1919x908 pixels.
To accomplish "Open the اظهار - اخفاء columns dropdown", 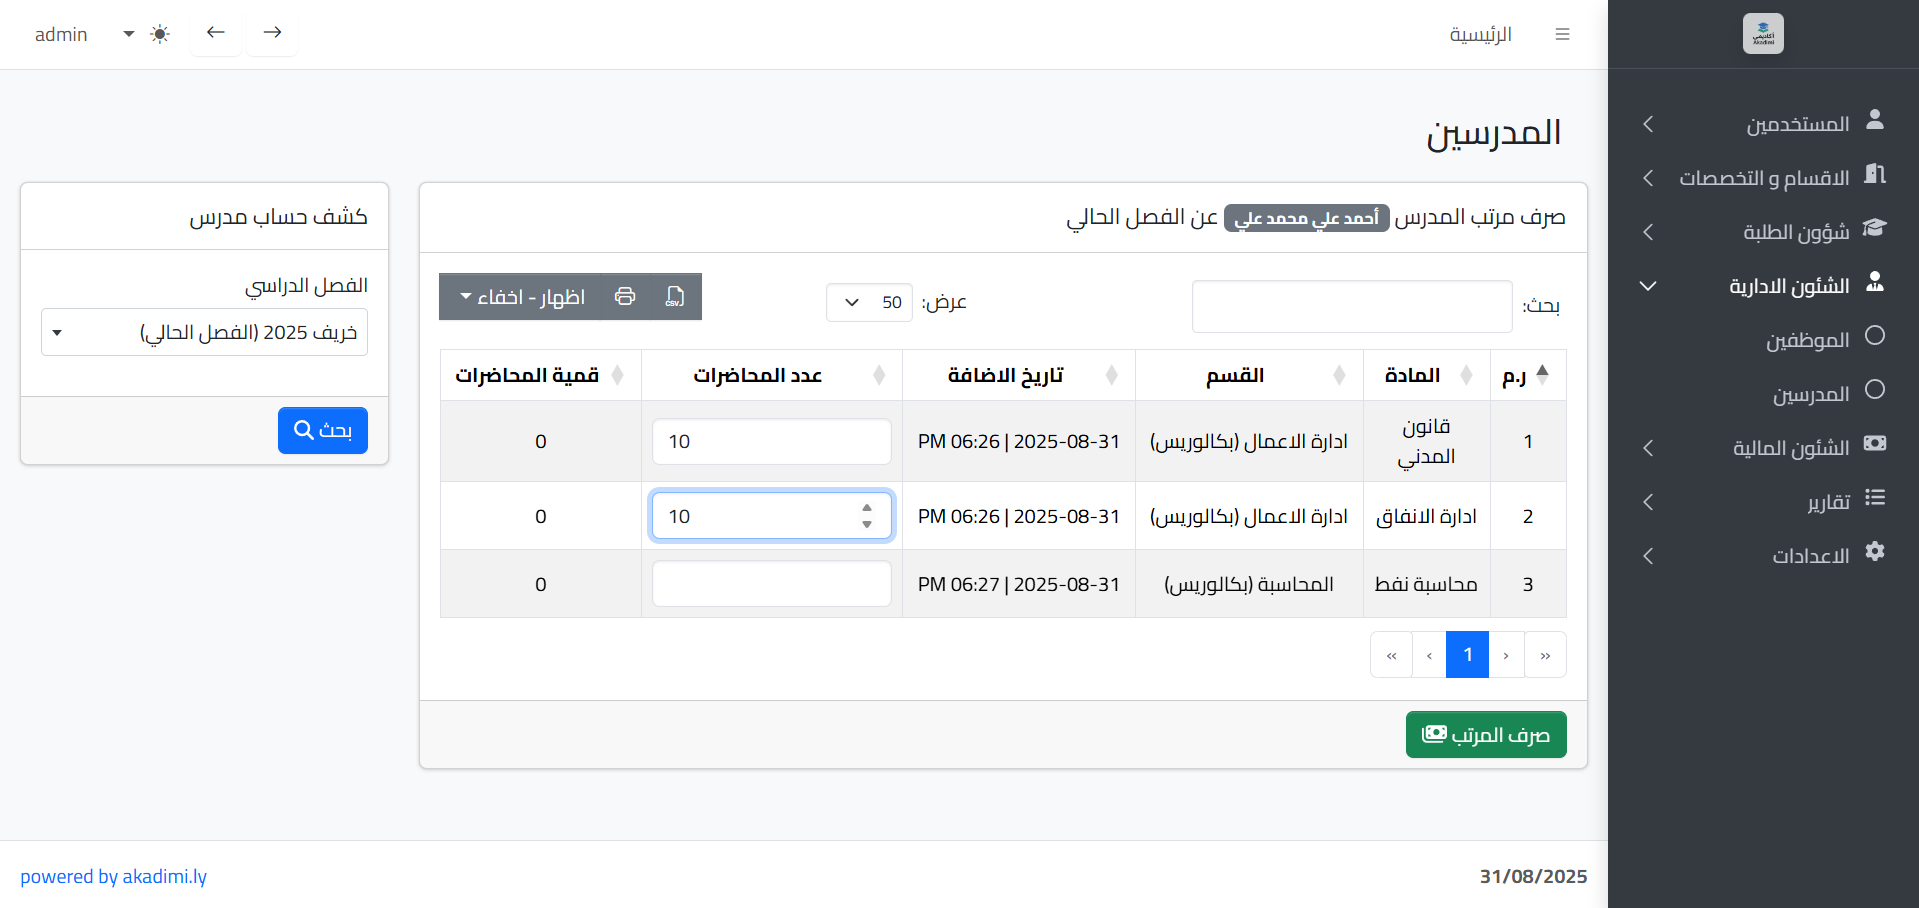I will pyautogui.click(x=522, y=297).
